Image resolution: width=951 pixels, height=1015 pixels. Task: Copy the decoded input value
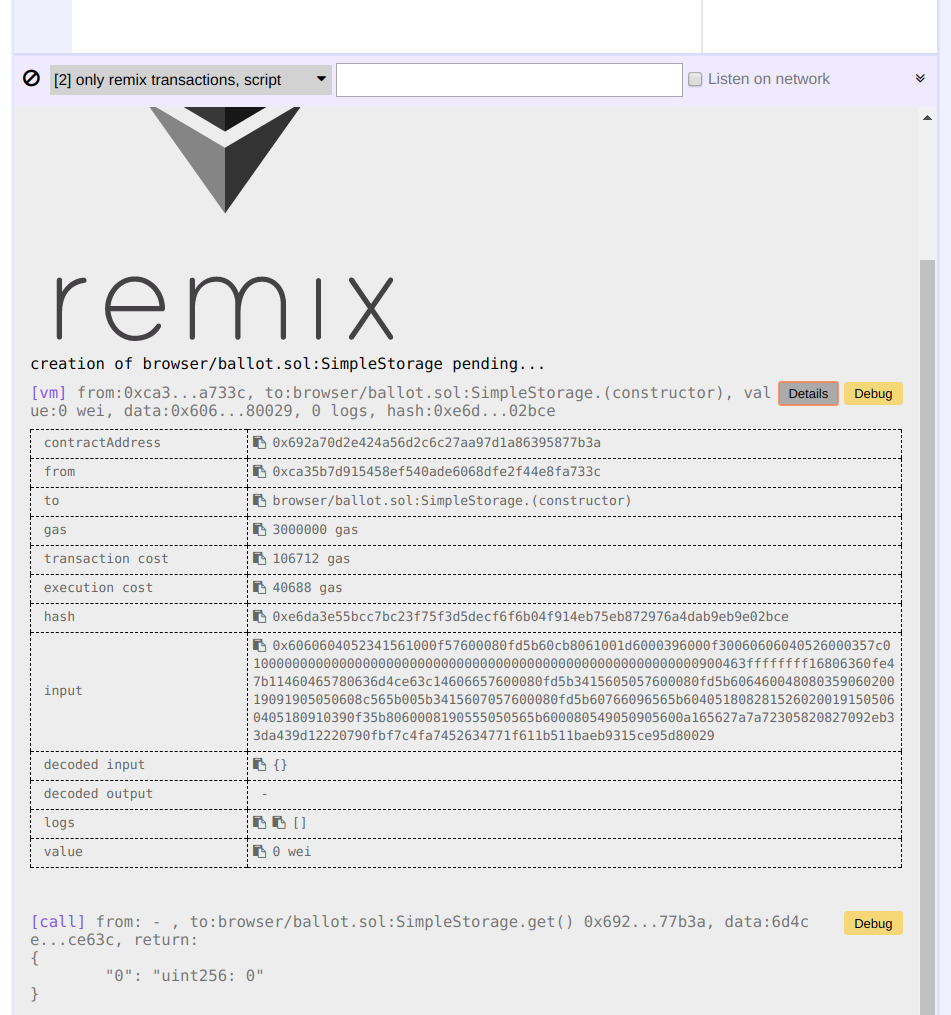point(260,764)
